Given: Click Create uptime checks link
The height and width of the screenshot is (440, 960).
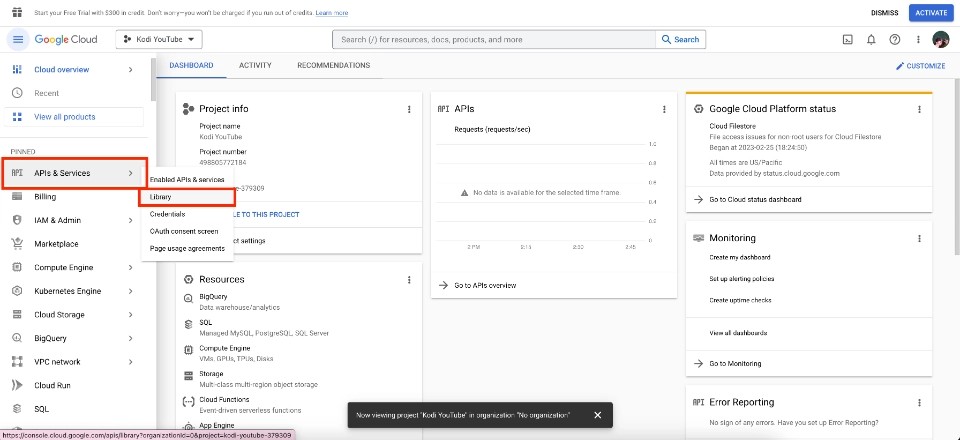Looking at the screenshot, I should click(740, 300).
